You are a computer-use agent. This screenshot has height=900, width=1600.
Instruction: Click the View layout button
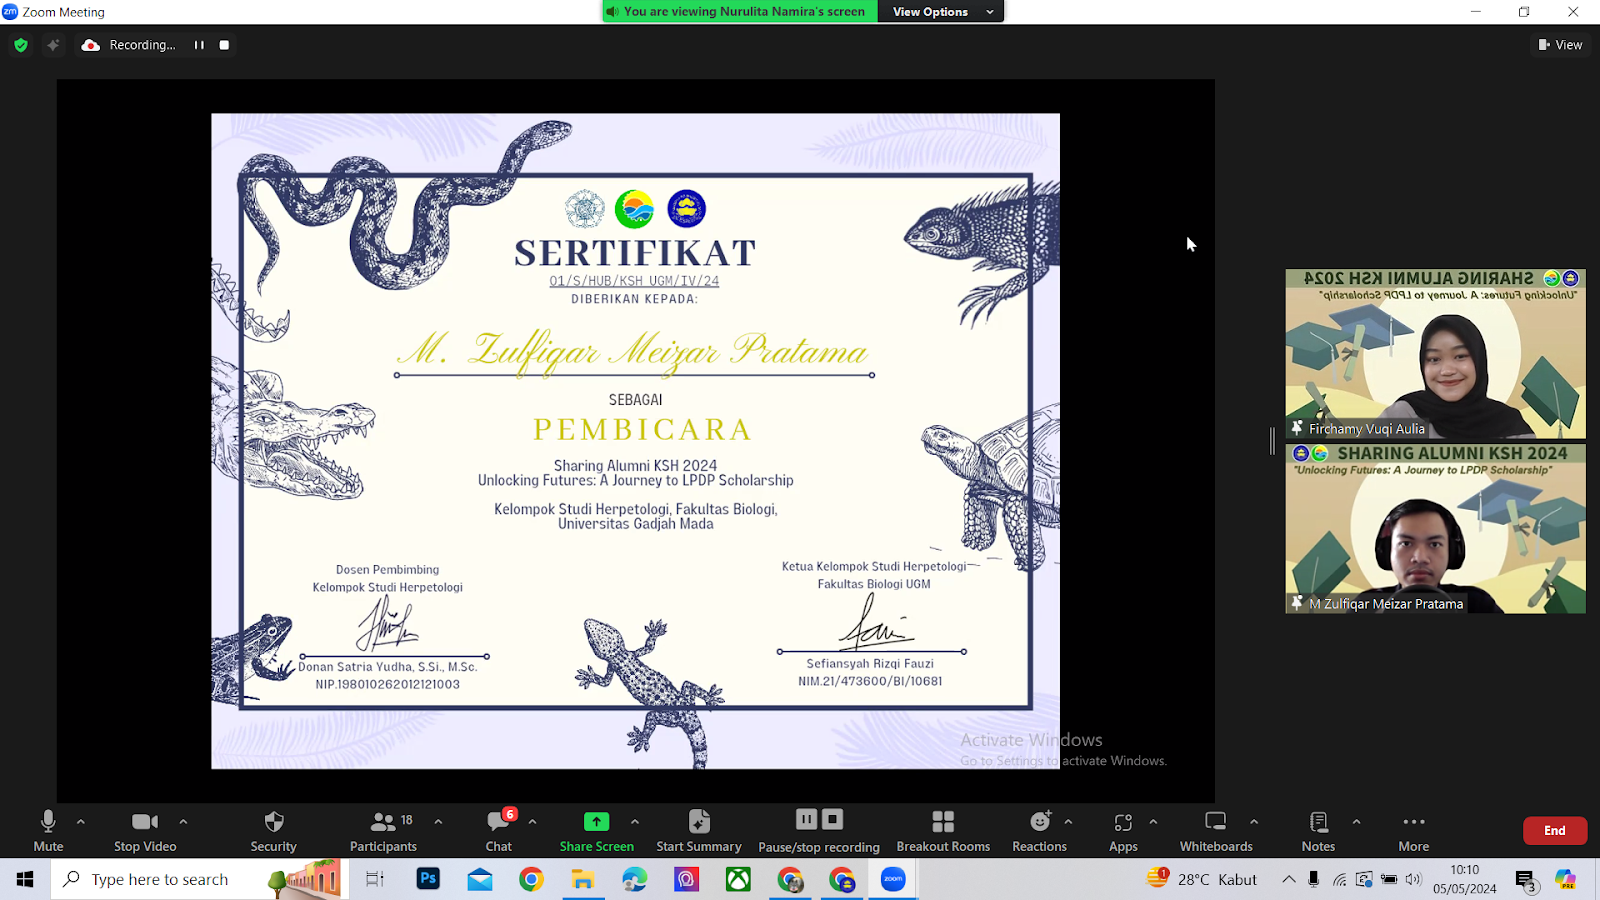click(x=1560, y=45)
